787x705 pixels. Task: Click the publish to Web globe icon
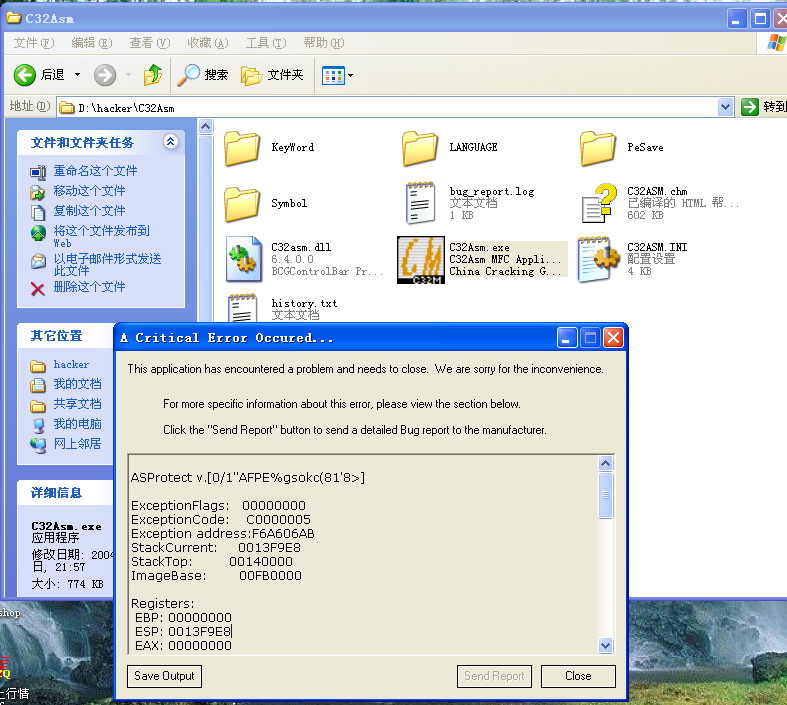pyautogui.click(x=38, y=232)
